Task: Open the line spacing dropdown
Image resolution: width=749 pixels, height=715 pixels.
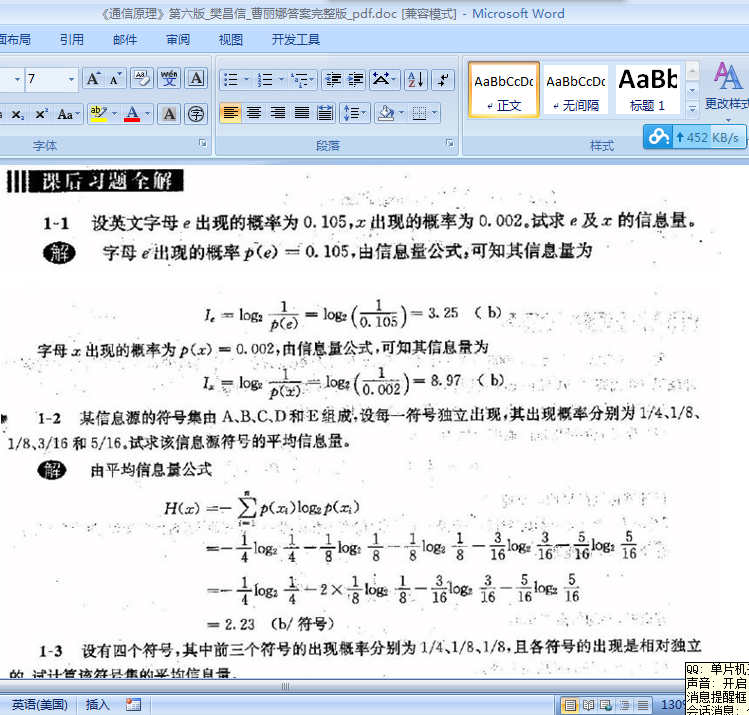Action: (x=355, y=114)
